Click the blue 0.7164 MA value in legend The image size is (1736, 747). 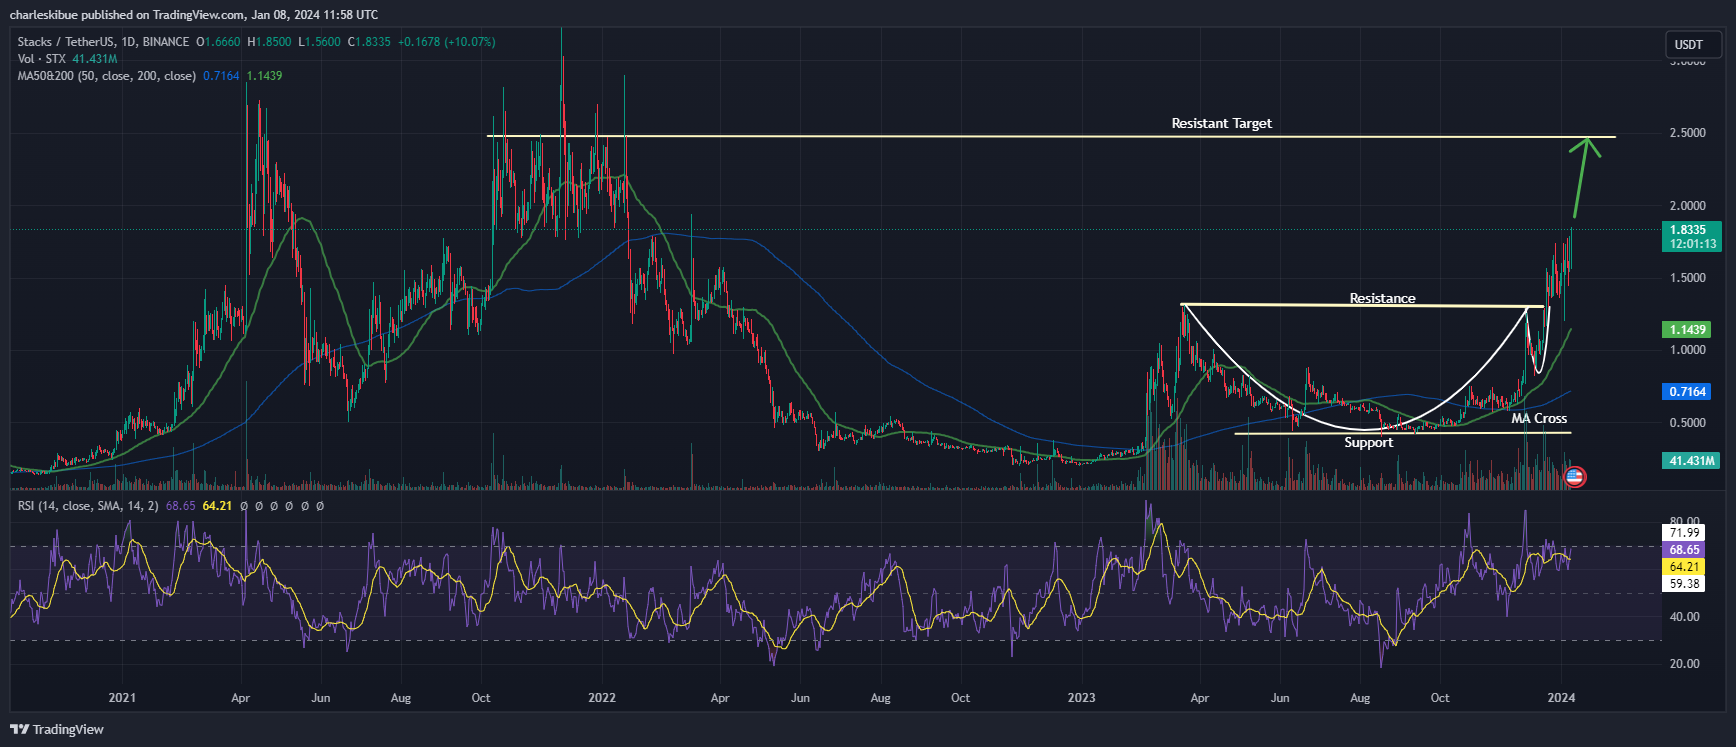pyautogui.click(x=221, y=76)
